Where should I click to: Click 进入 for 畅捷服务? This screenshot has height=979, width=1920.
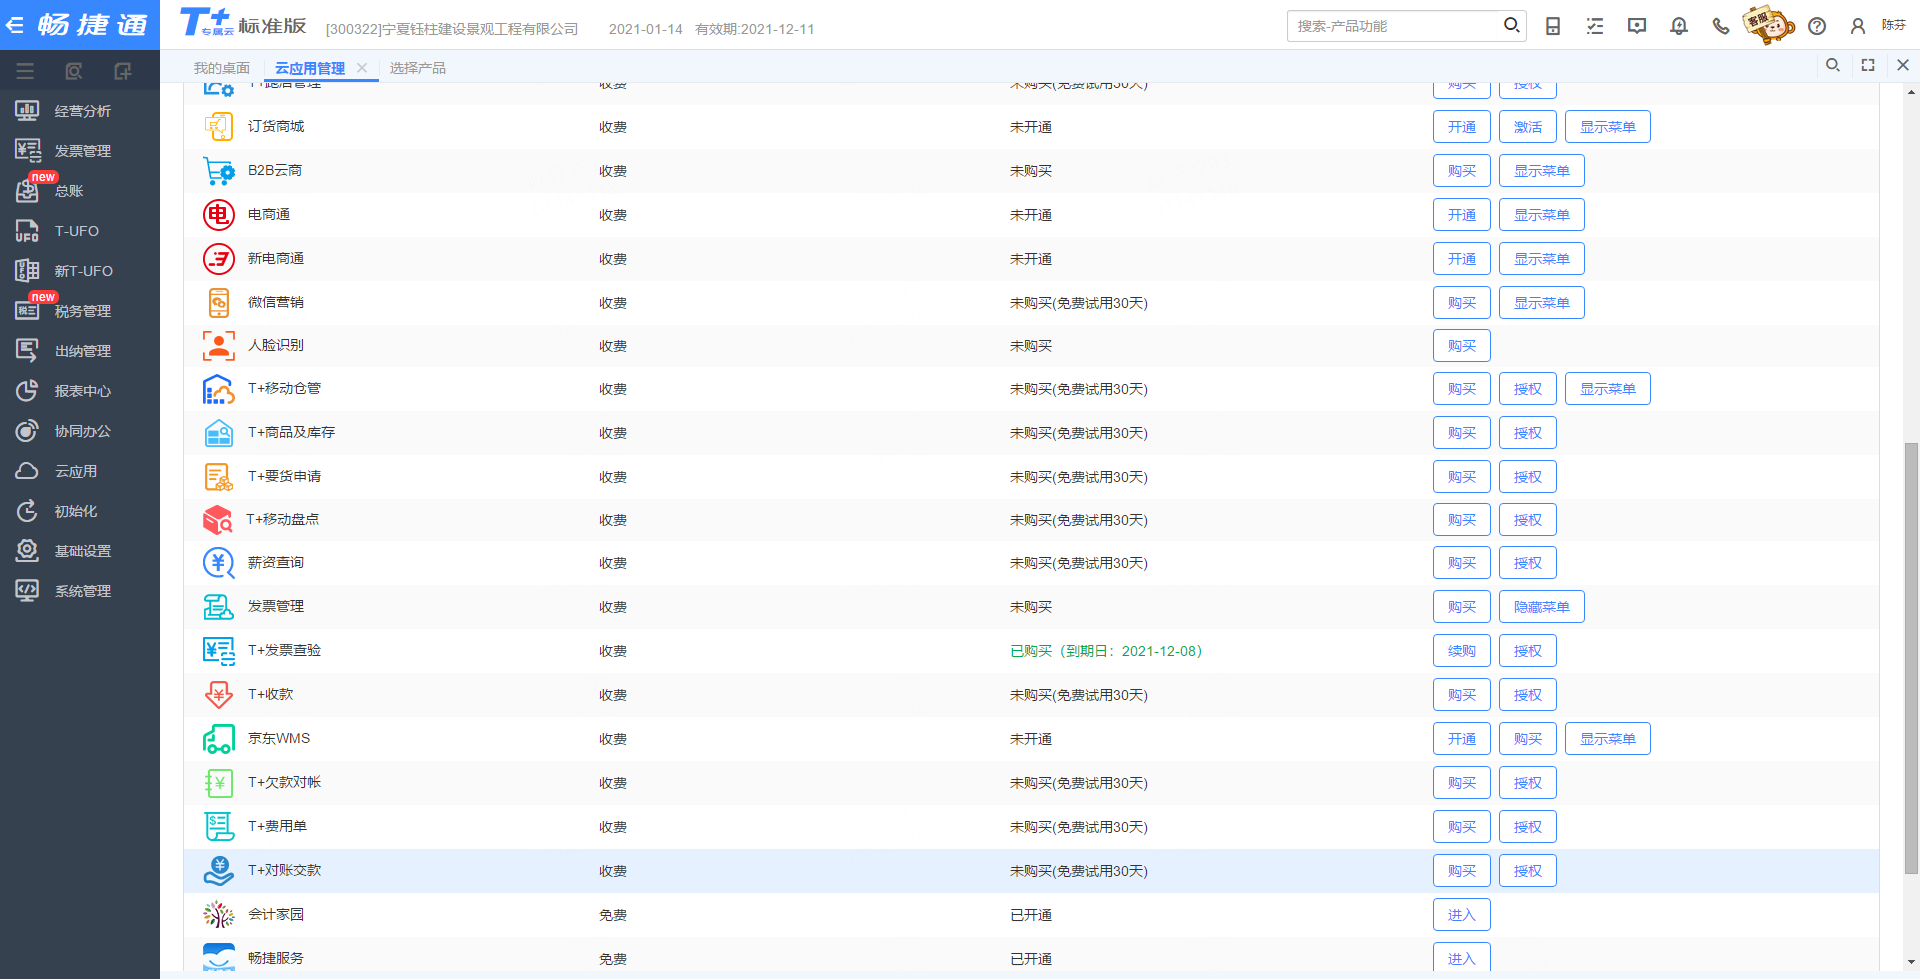click(x=1462, y=957)
